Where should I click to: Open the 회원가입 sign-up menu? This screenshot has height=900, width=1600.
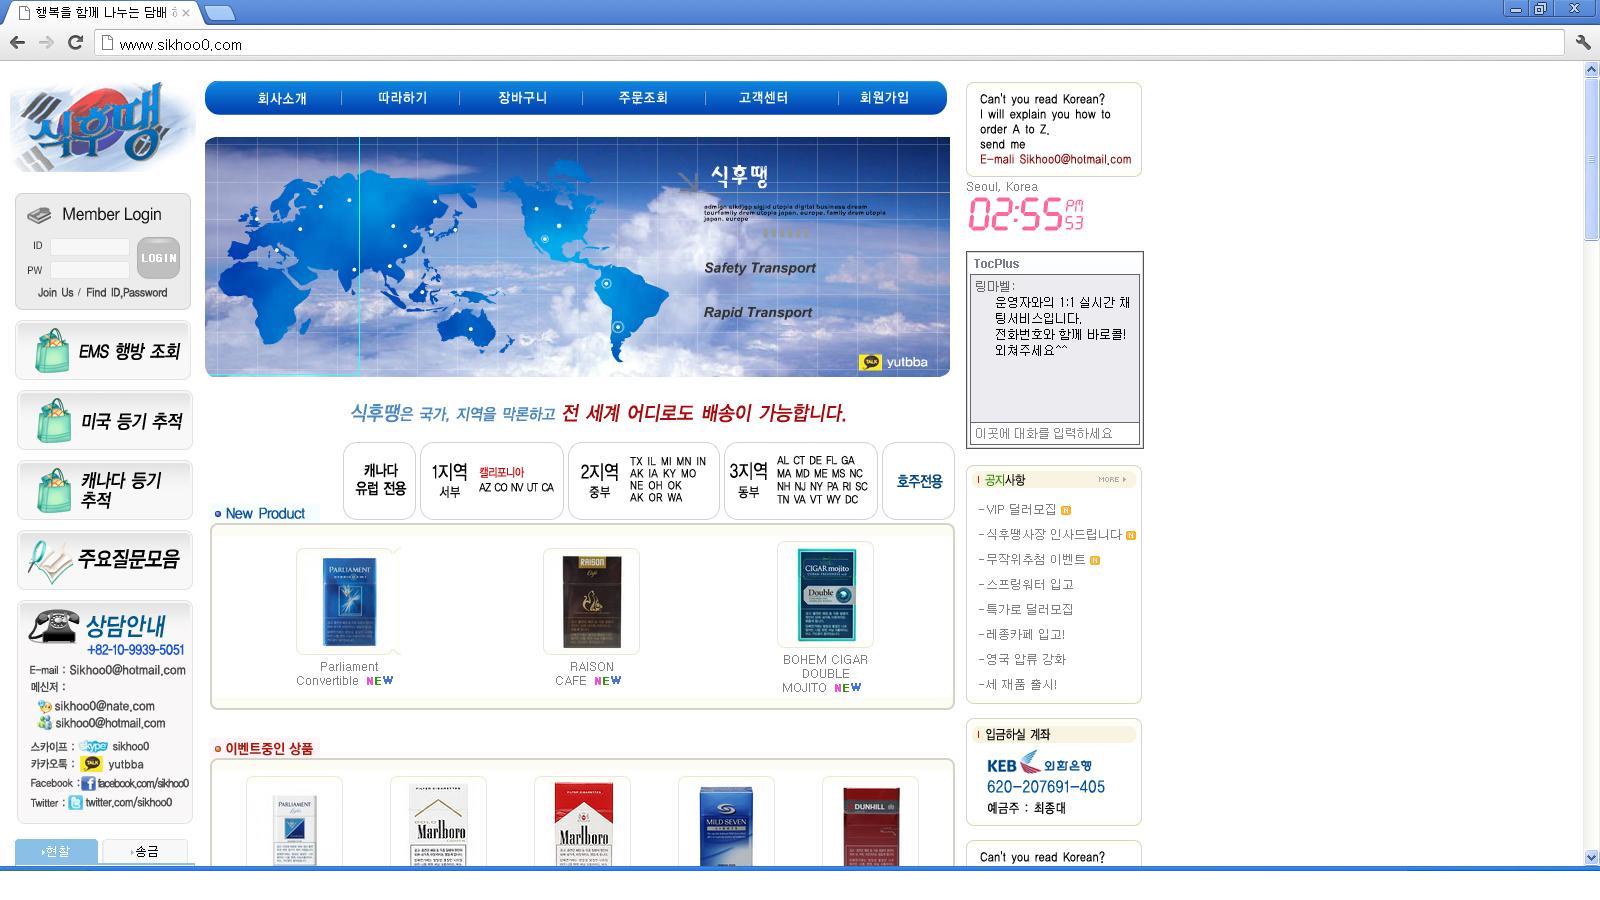(884, 98)
